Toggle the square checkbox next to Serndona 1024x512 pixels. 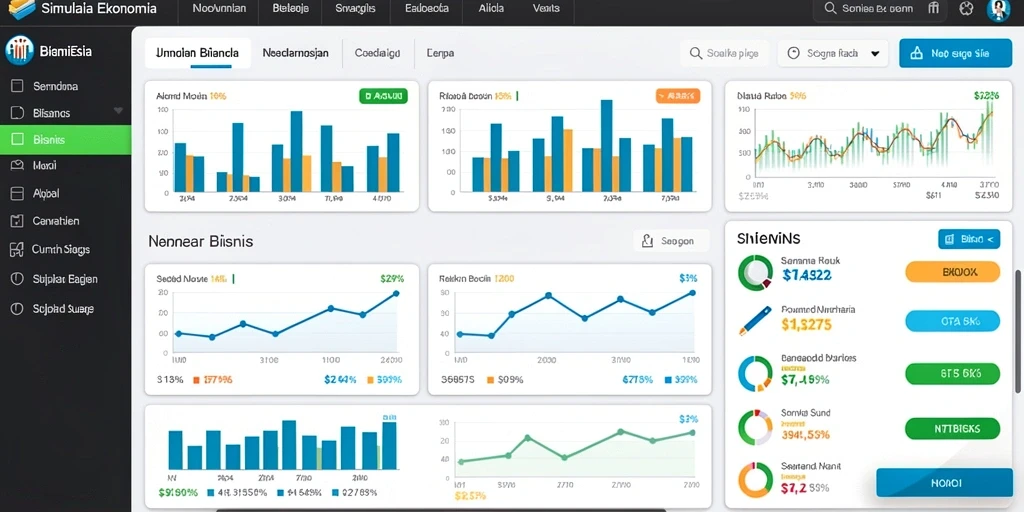pyautogui.click(x=18, y=86)
